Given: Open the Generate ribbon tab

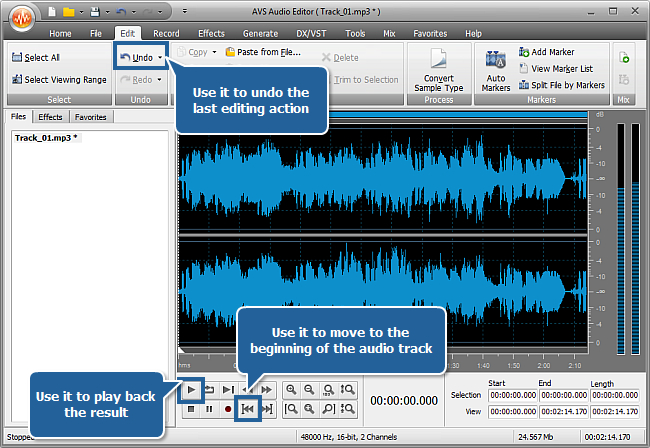Looking at the screenshot, I should click(260, 34).
